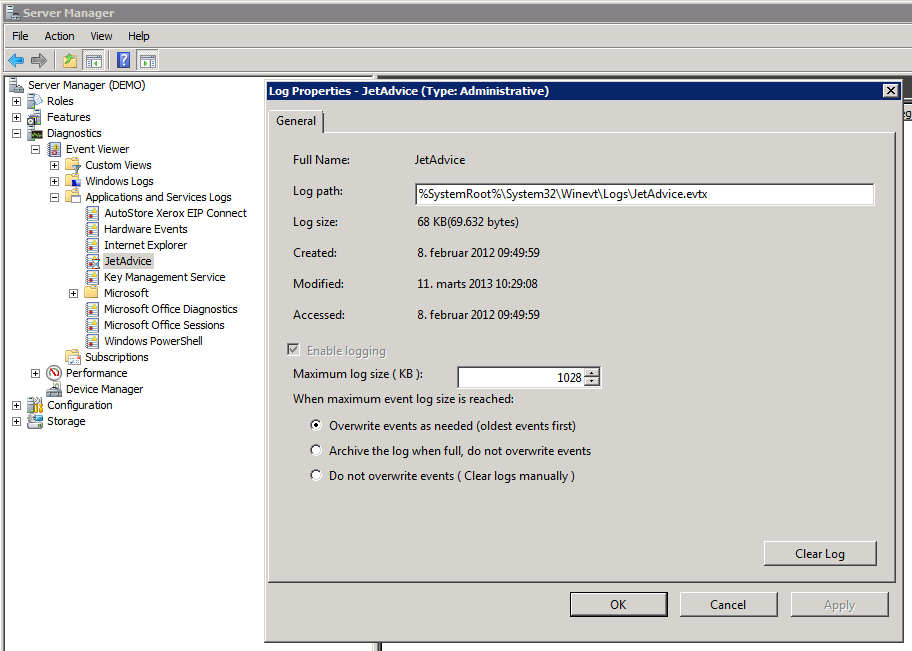Open the View menu
This screenshot has height=651, width=912.
pos(101,36)
